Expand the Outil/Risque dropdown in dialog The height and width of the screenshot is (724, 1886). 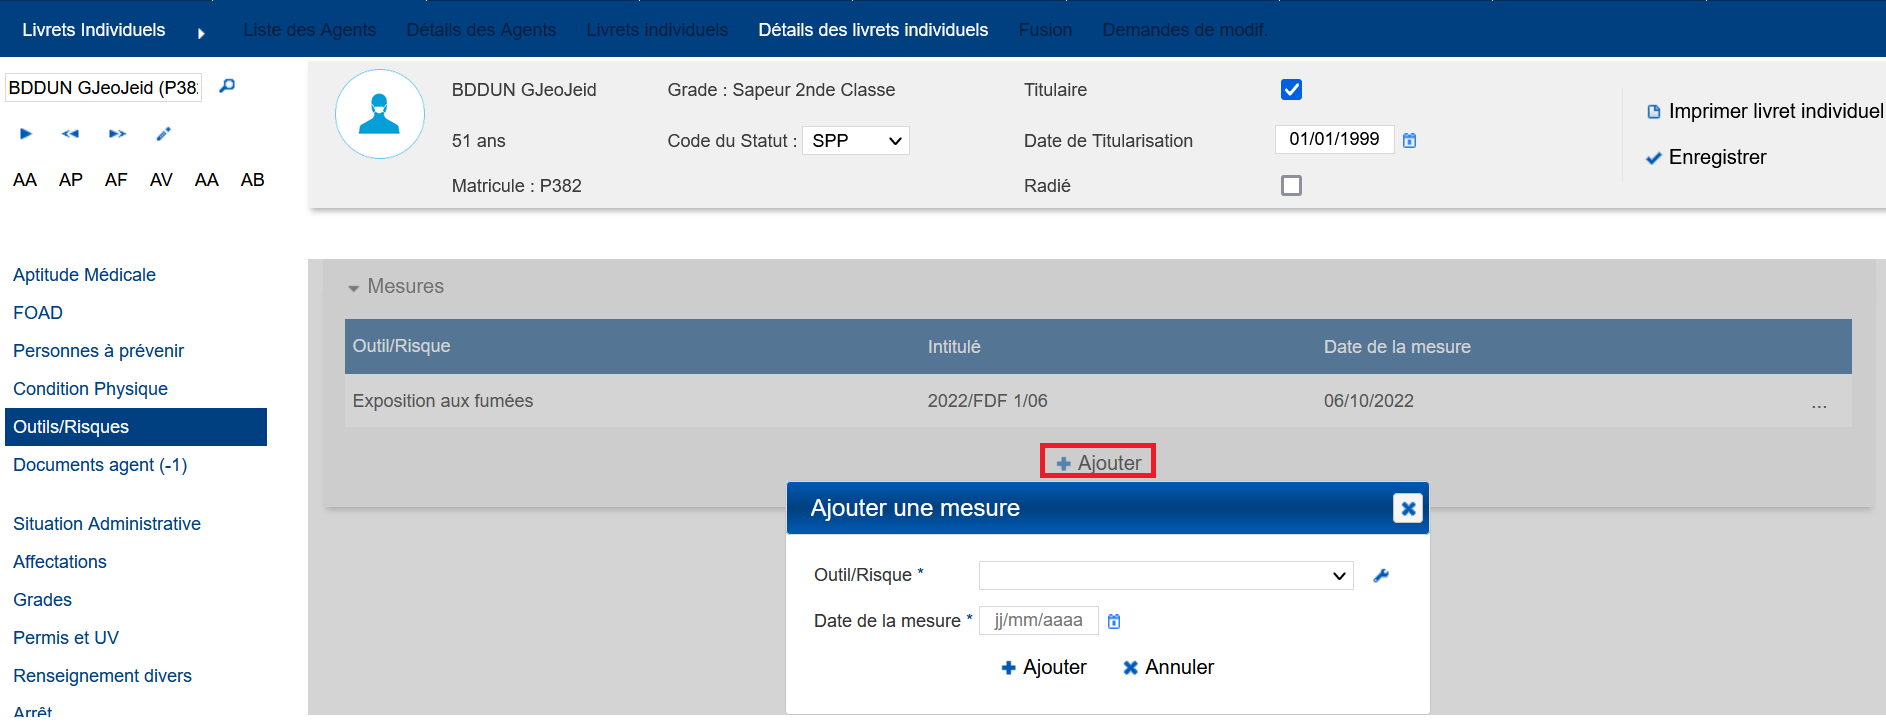(x=1165, y=576)
